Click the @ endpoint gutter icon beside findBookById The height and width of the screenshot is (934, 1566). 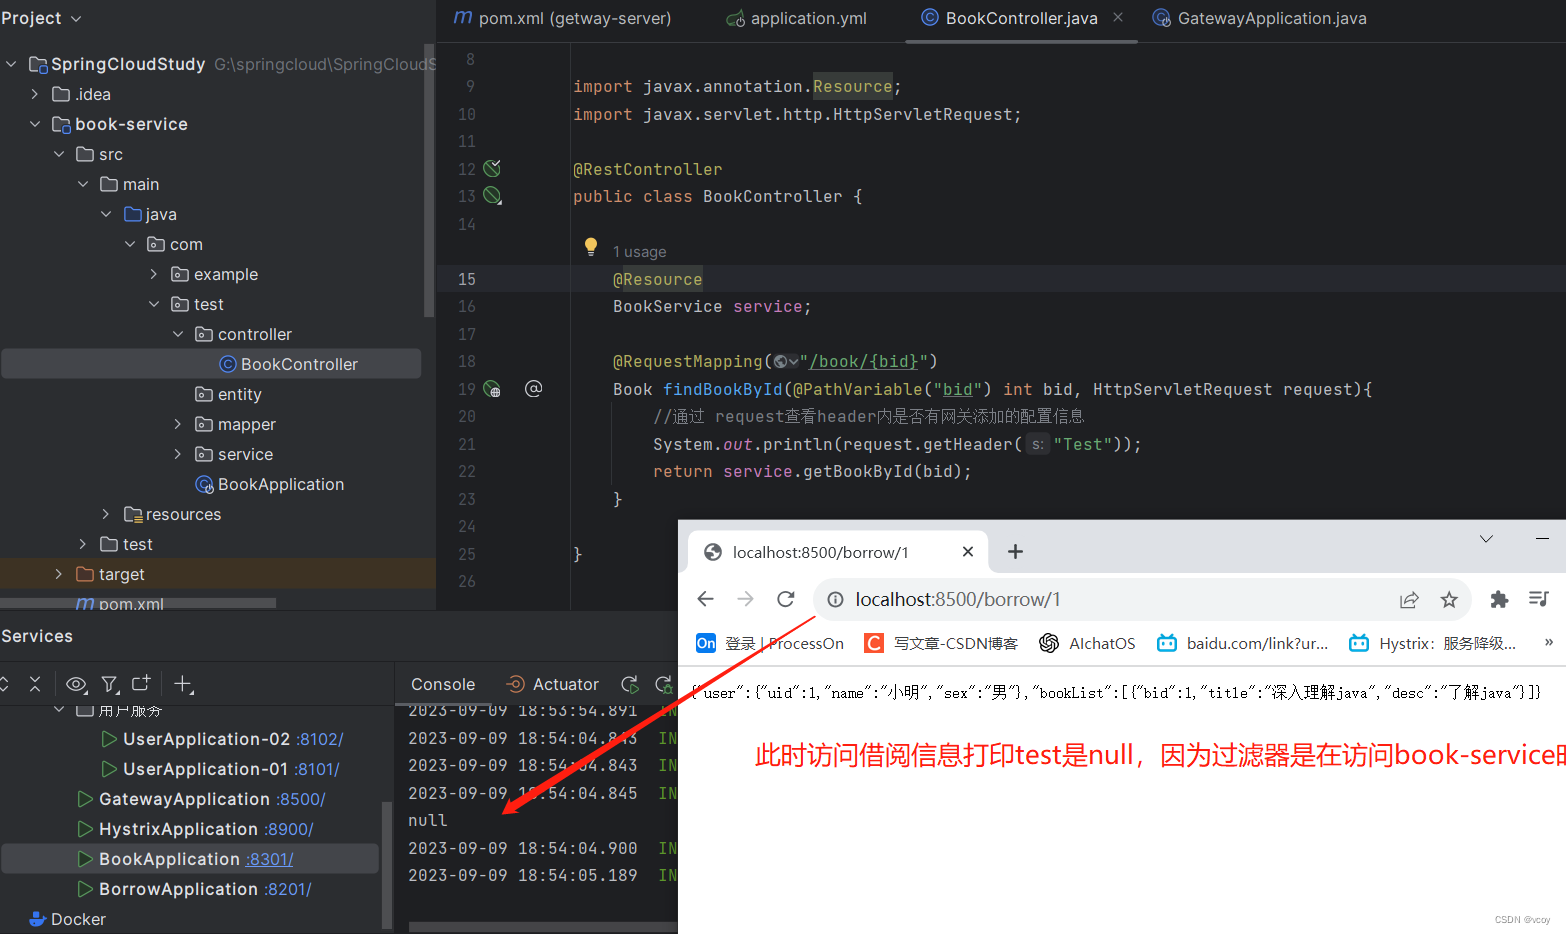pyautogui.click(x=534, y=388)
